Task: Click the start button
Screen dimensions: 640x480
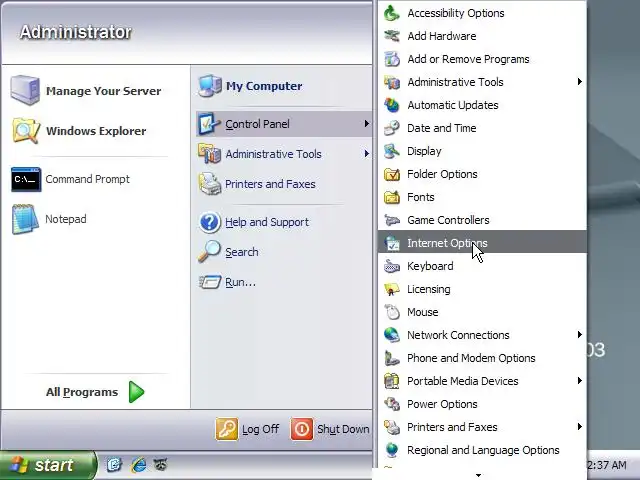Action: pyautogui.click(x=48, y=465)
